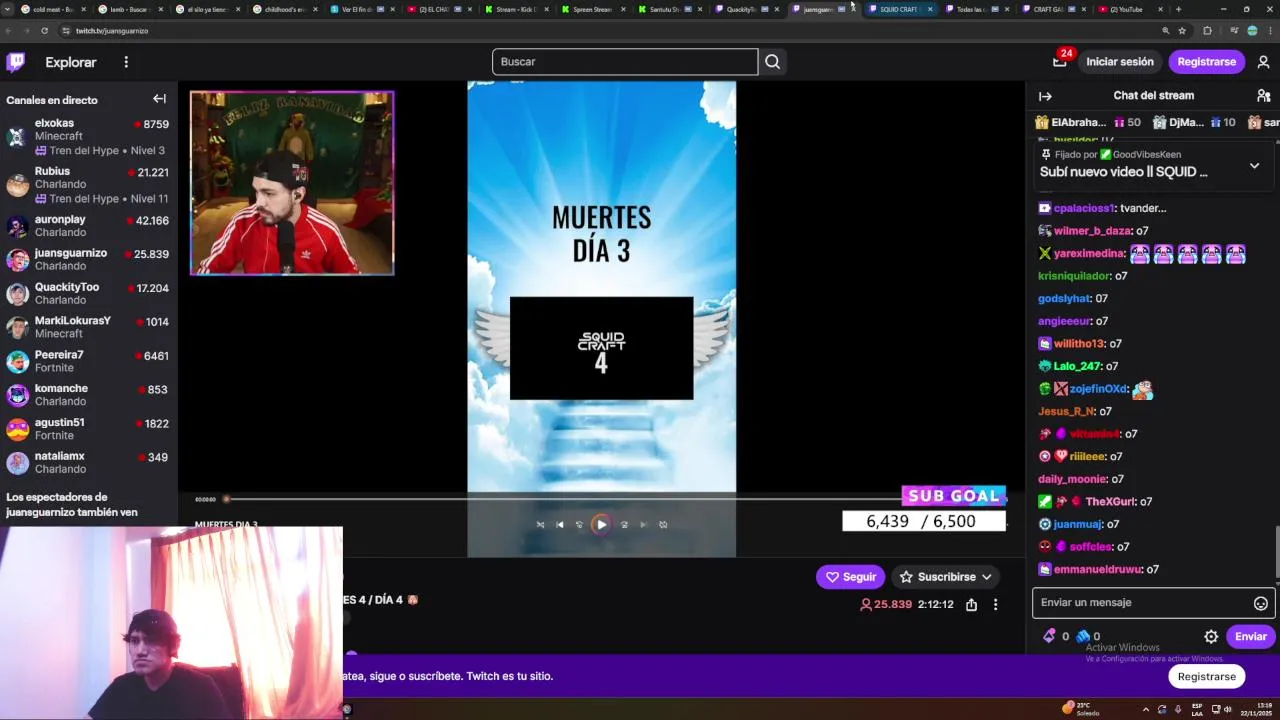The height and width of the screenshot is (720, 1280).
Task: Click the bits fist icon
Action: [x=1082, y=636]
